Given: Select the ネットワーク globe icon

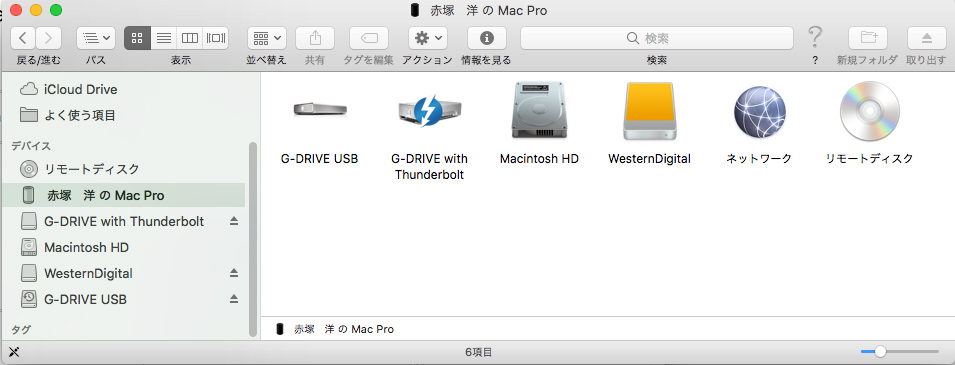Looking at the screenshot, I should click(x=759, y=112).
